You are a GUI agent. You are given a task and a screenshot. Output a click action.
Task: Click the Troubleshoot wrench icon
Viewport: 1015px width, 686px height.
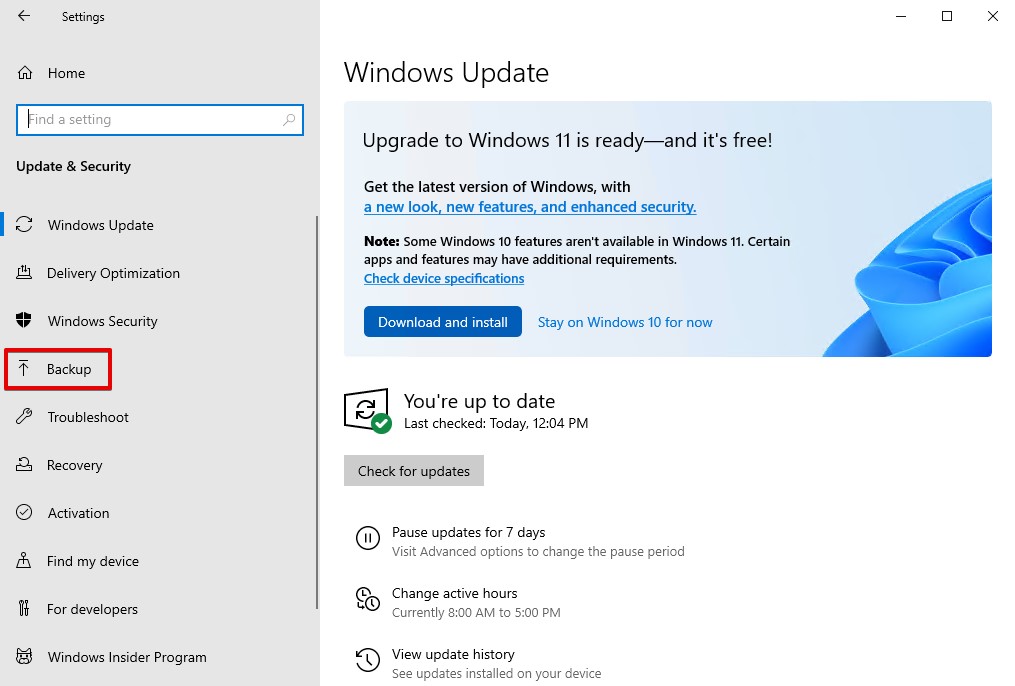pos(25,417)
